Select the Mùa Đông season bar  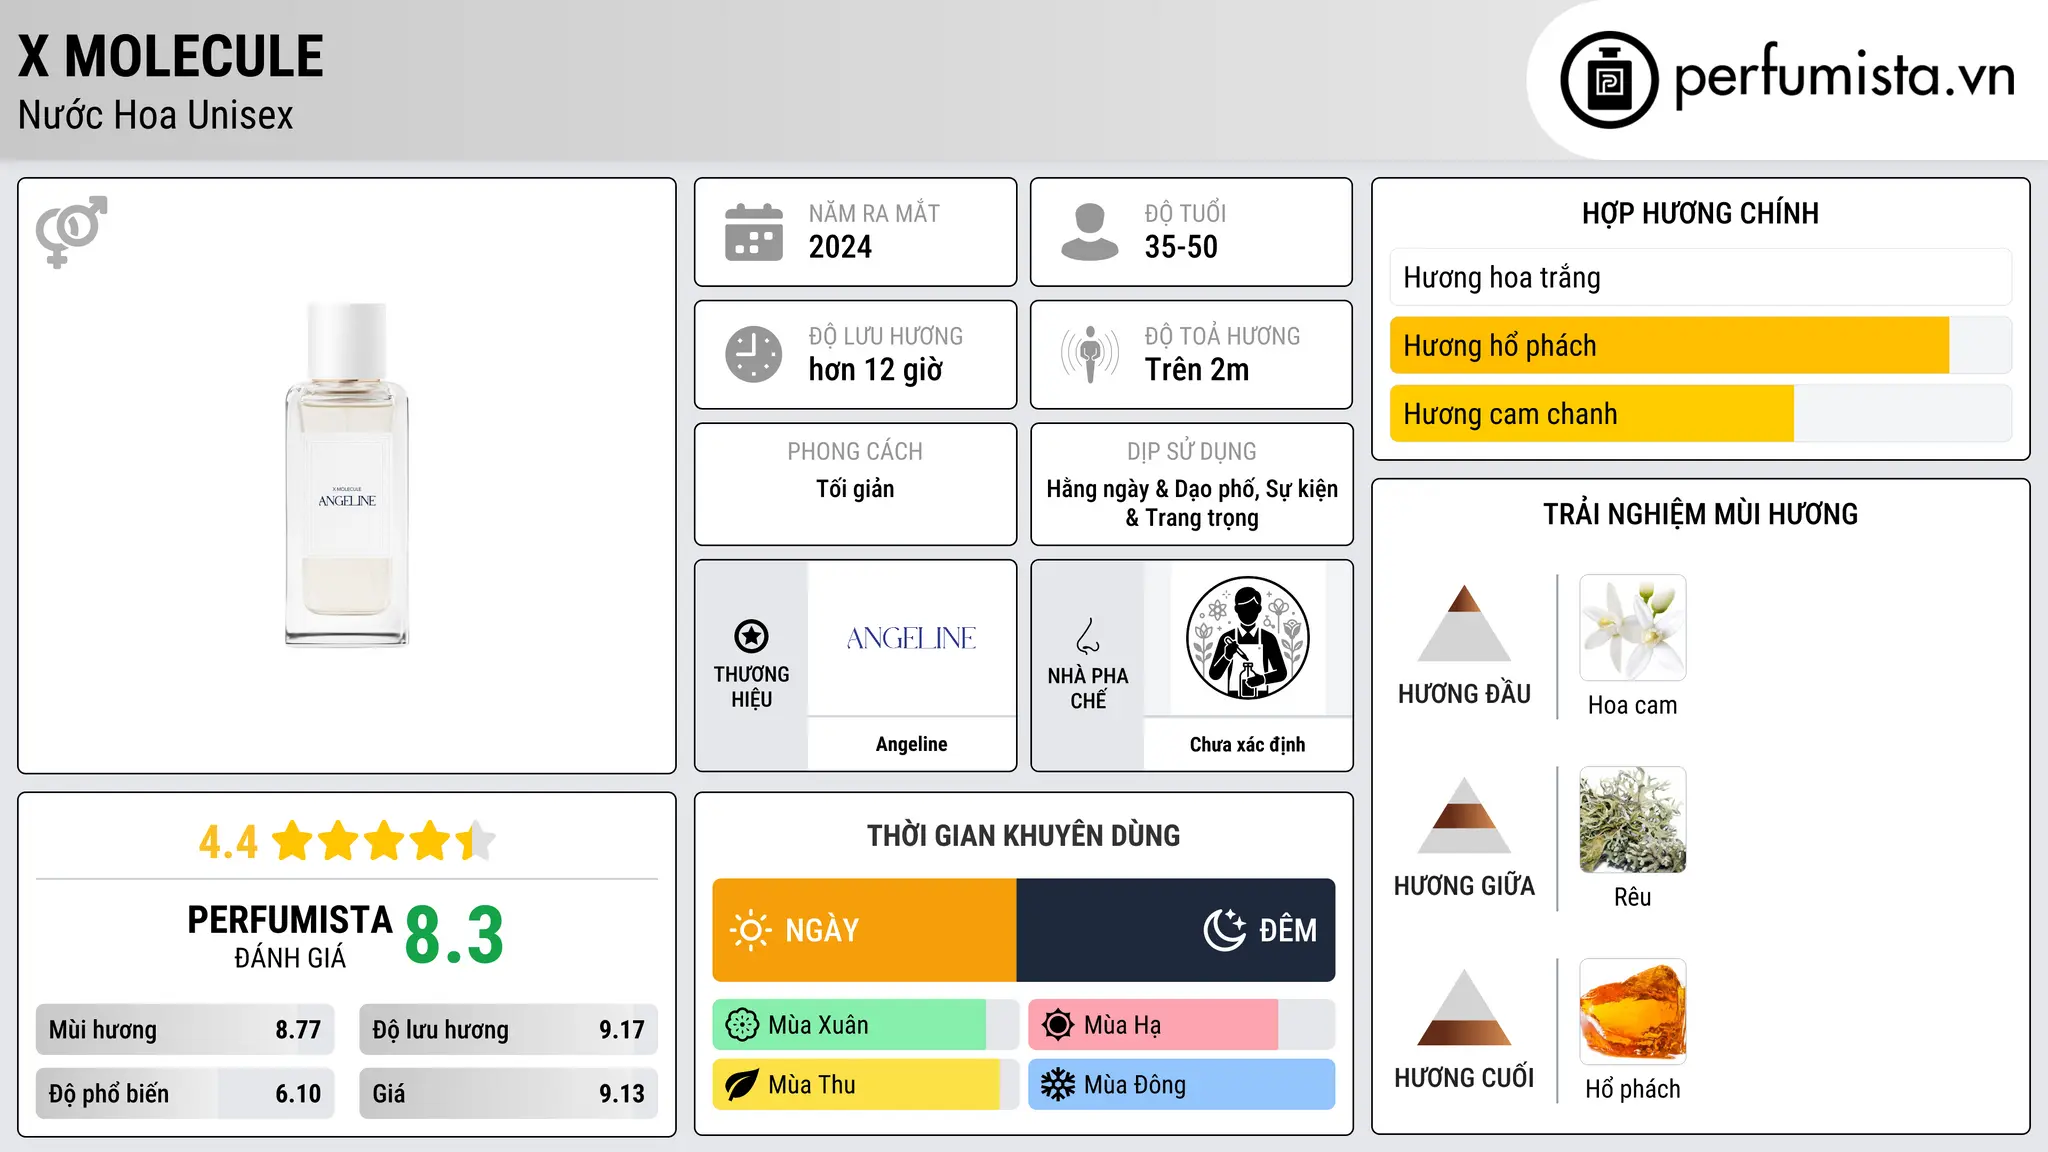point(1181,1085)
